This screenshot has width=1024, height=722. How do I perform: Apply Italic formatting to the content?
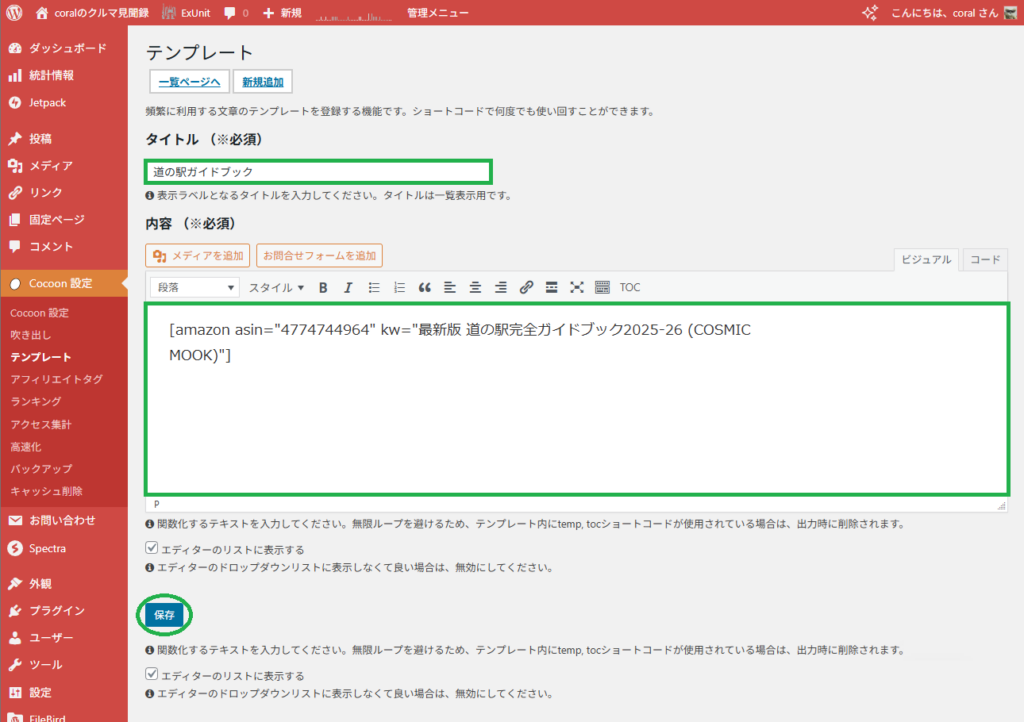click(346, 287)
